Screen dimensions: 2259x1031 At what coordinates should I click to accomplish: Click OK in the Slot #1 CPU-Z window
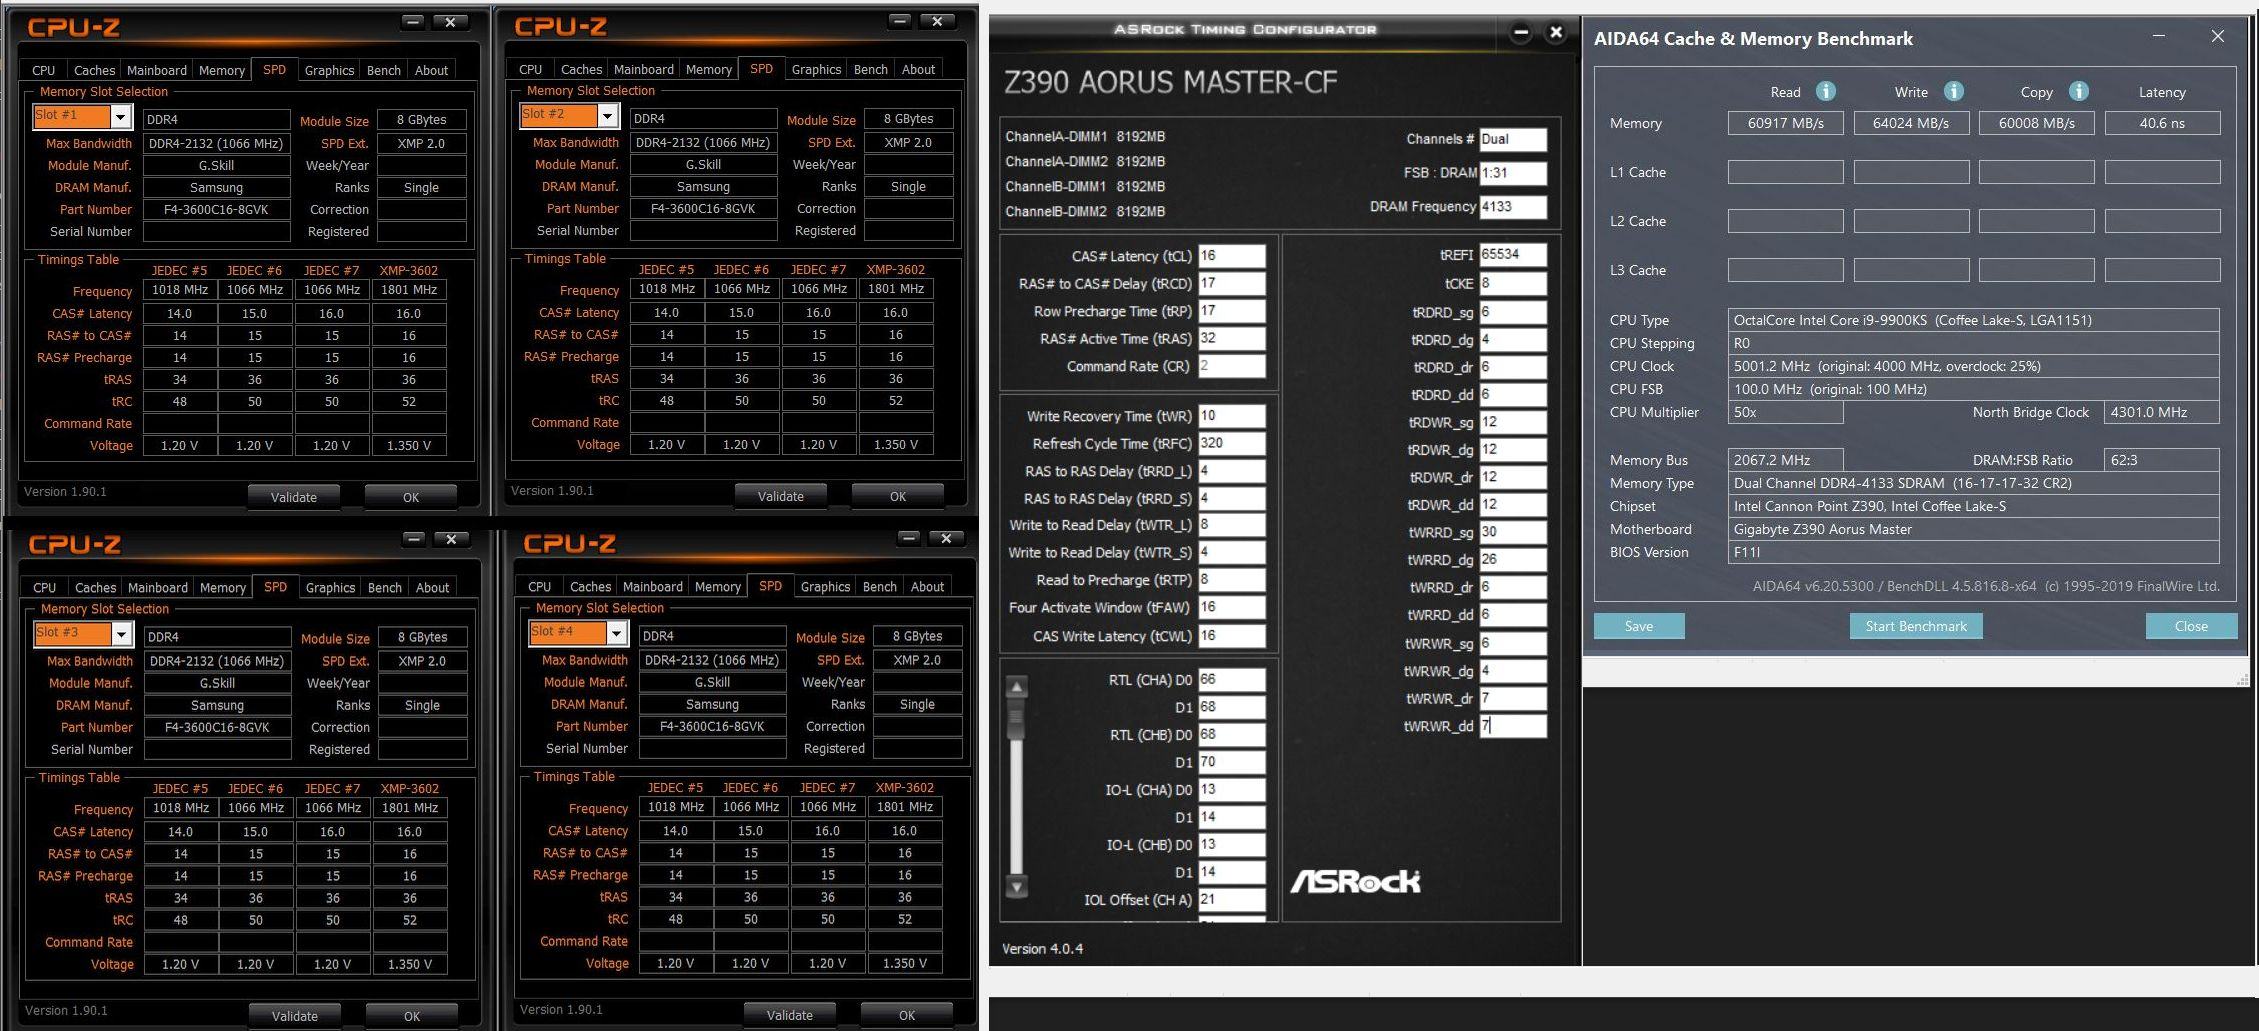[411, 497]
